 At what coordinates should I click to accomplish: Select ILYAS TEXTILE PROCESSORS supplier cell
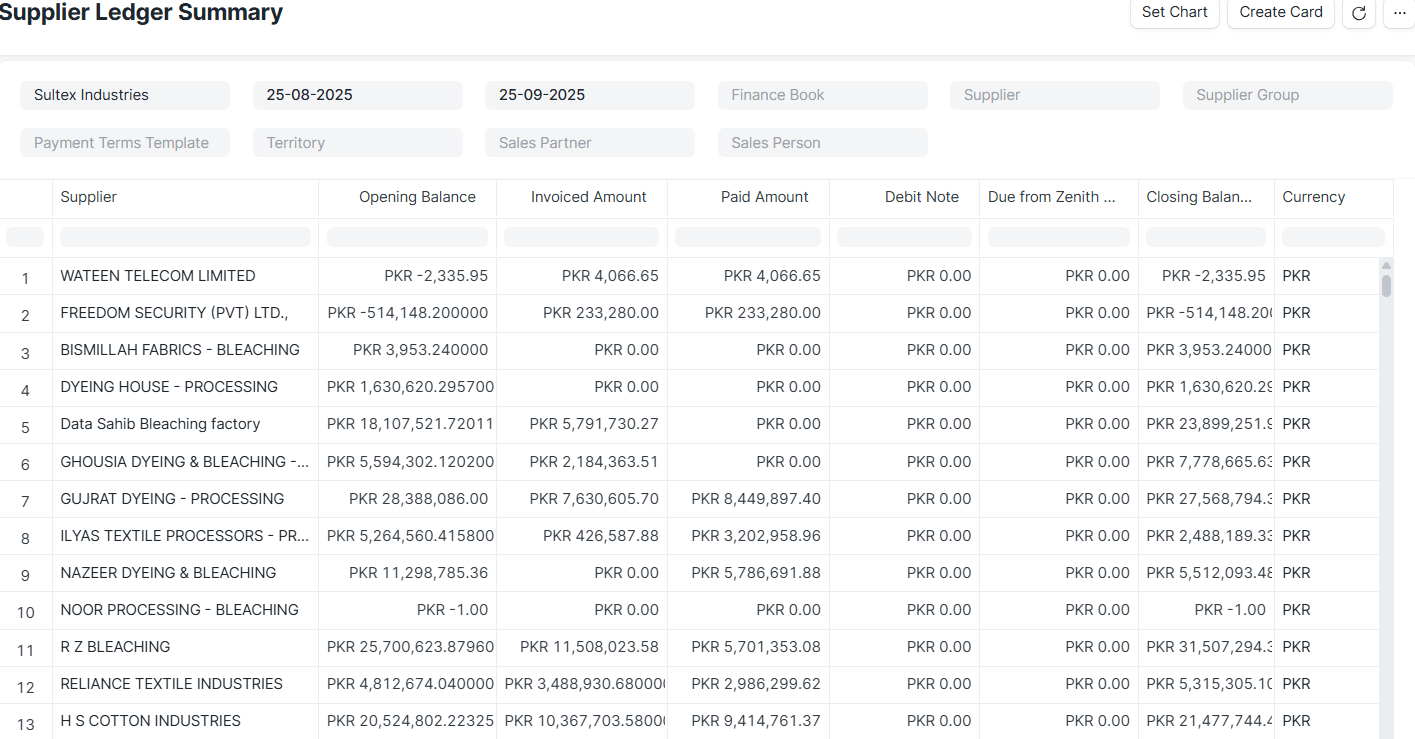click(x=185, y=536)
